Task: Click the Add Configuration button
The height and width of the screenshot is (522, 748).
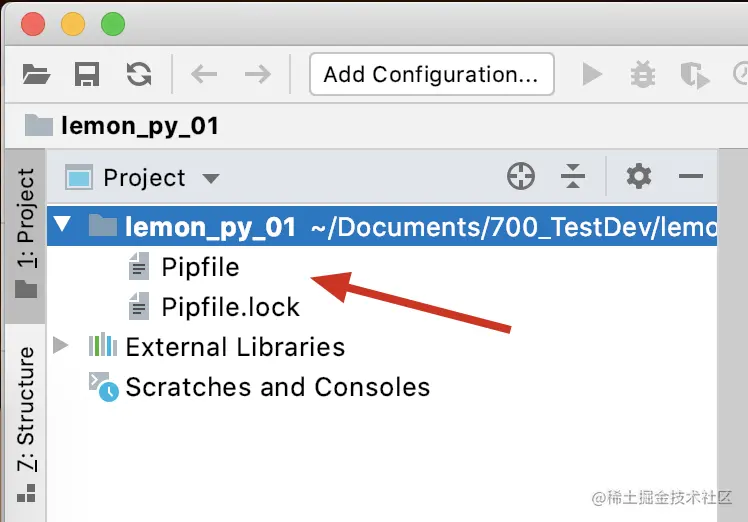Action: (431, 74)
